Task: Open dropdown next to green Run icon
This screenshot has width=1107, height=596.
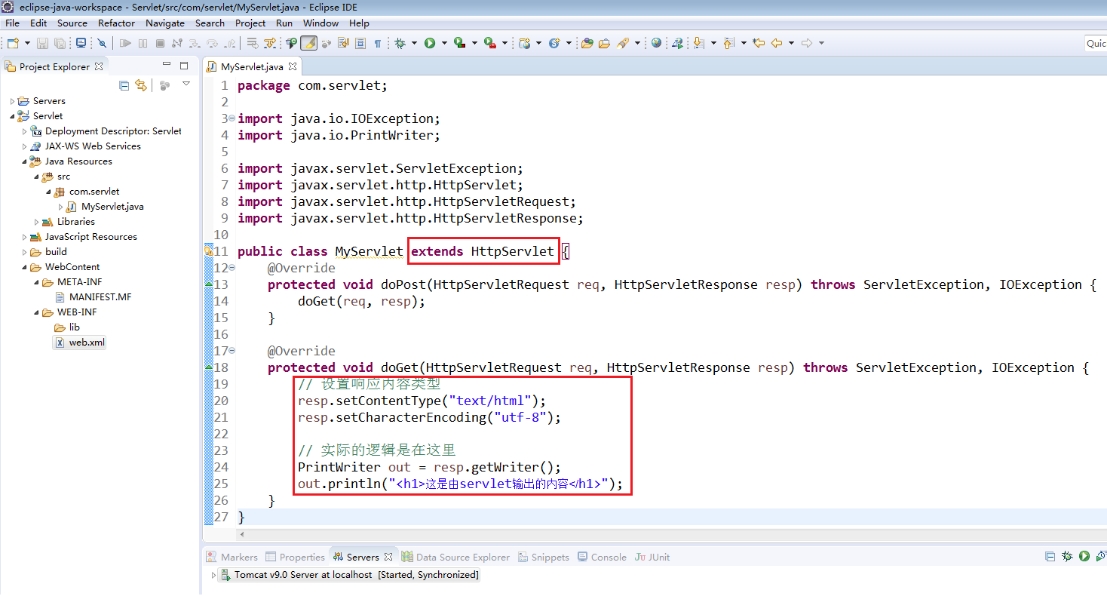Action: [x=444, y=43]
